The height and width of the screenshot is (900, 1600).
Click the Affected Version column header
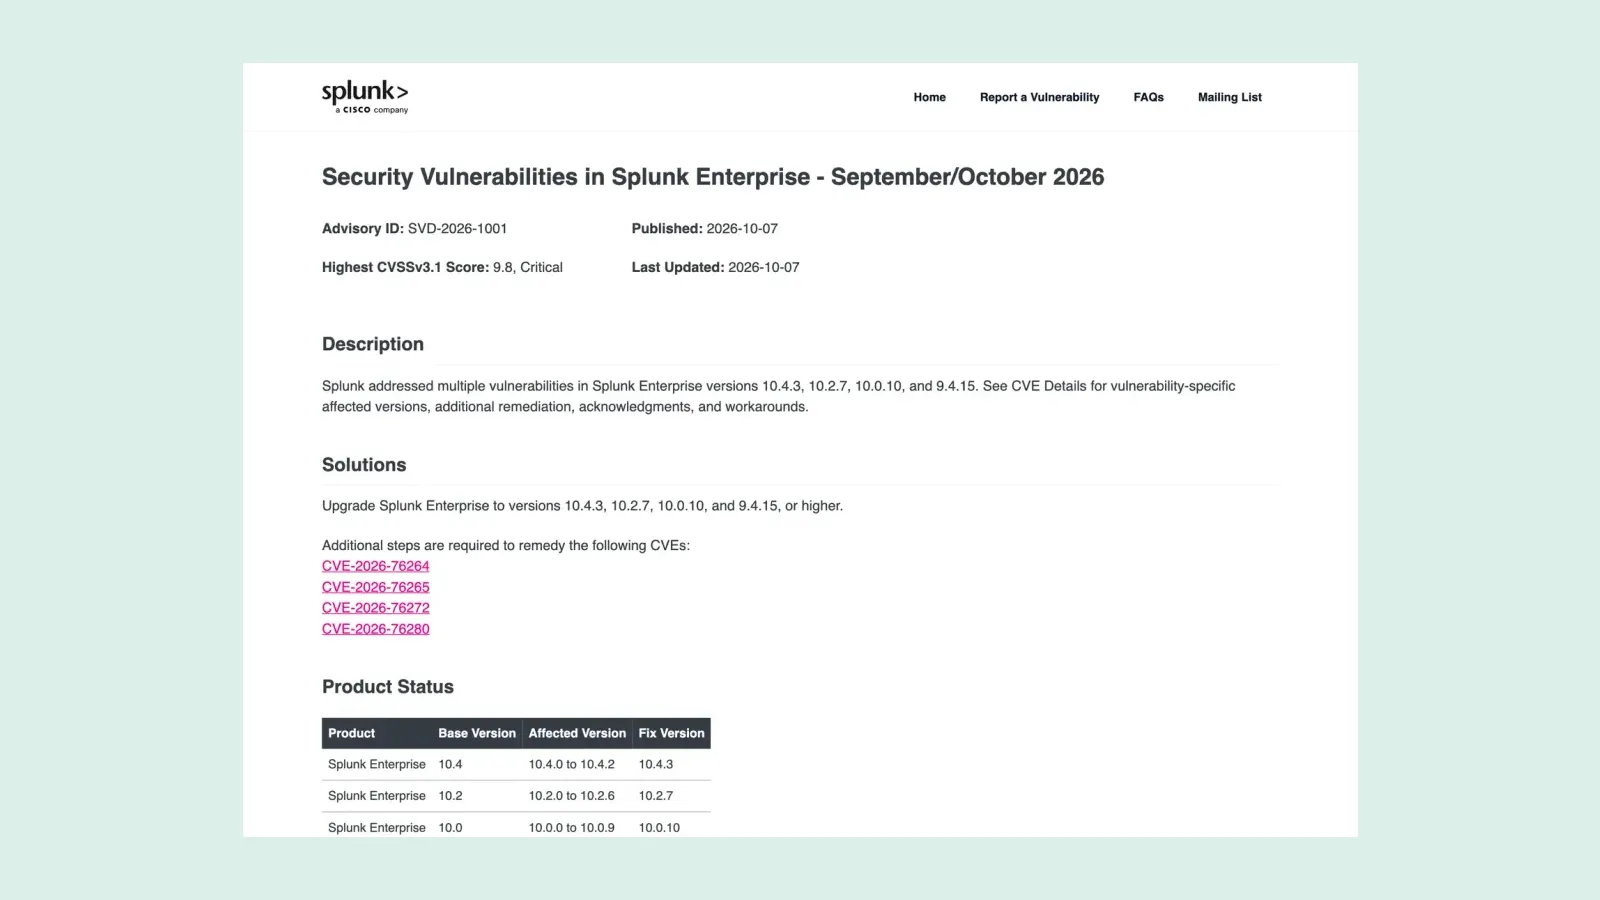(577, 733)
